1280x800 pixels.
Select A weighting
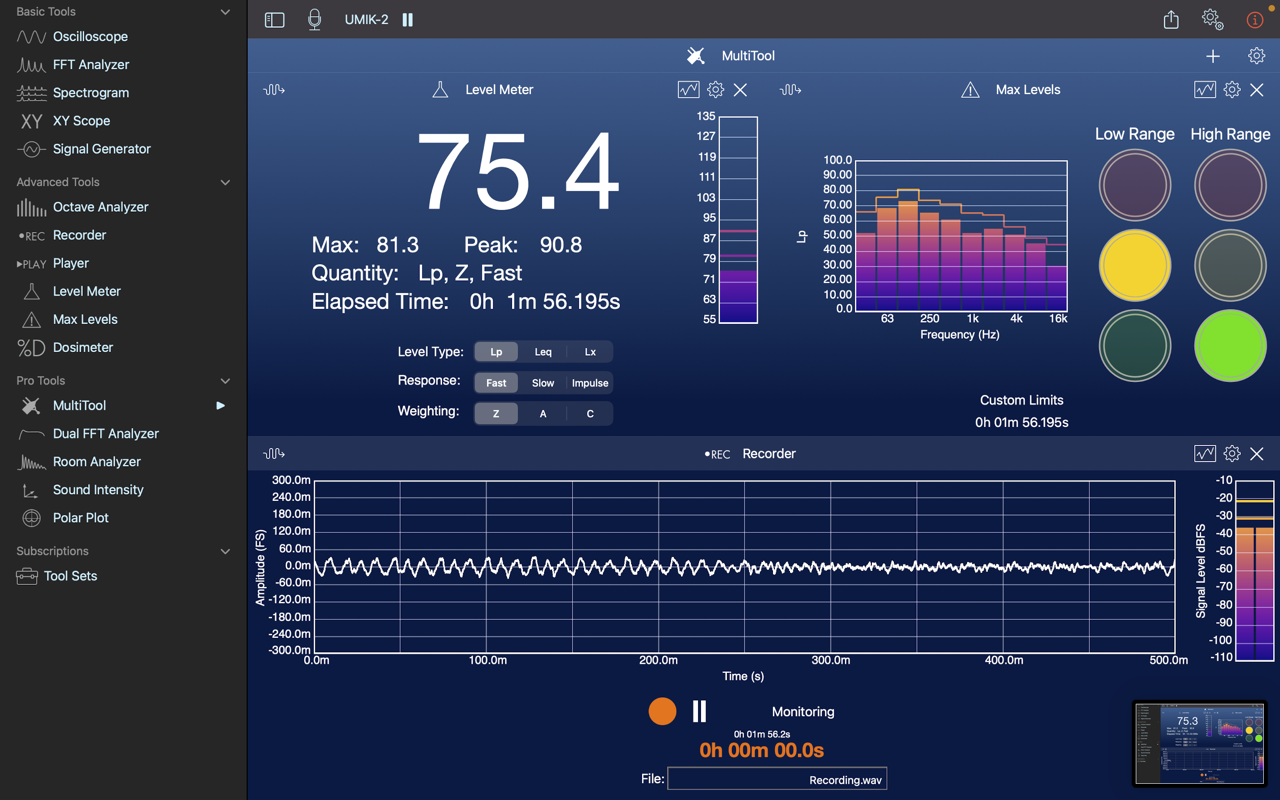click(x=543, y=414)
